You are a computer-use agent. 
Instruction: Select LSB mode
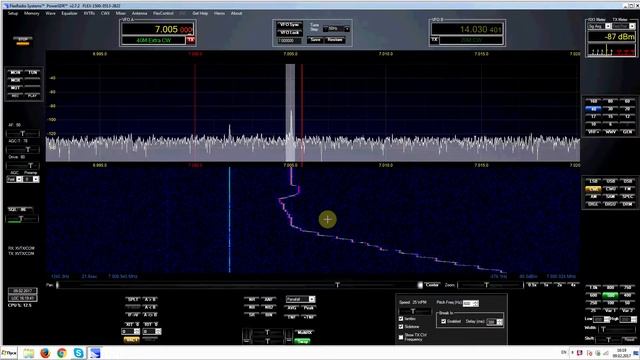pyautogui.click(x=593, y=181)
